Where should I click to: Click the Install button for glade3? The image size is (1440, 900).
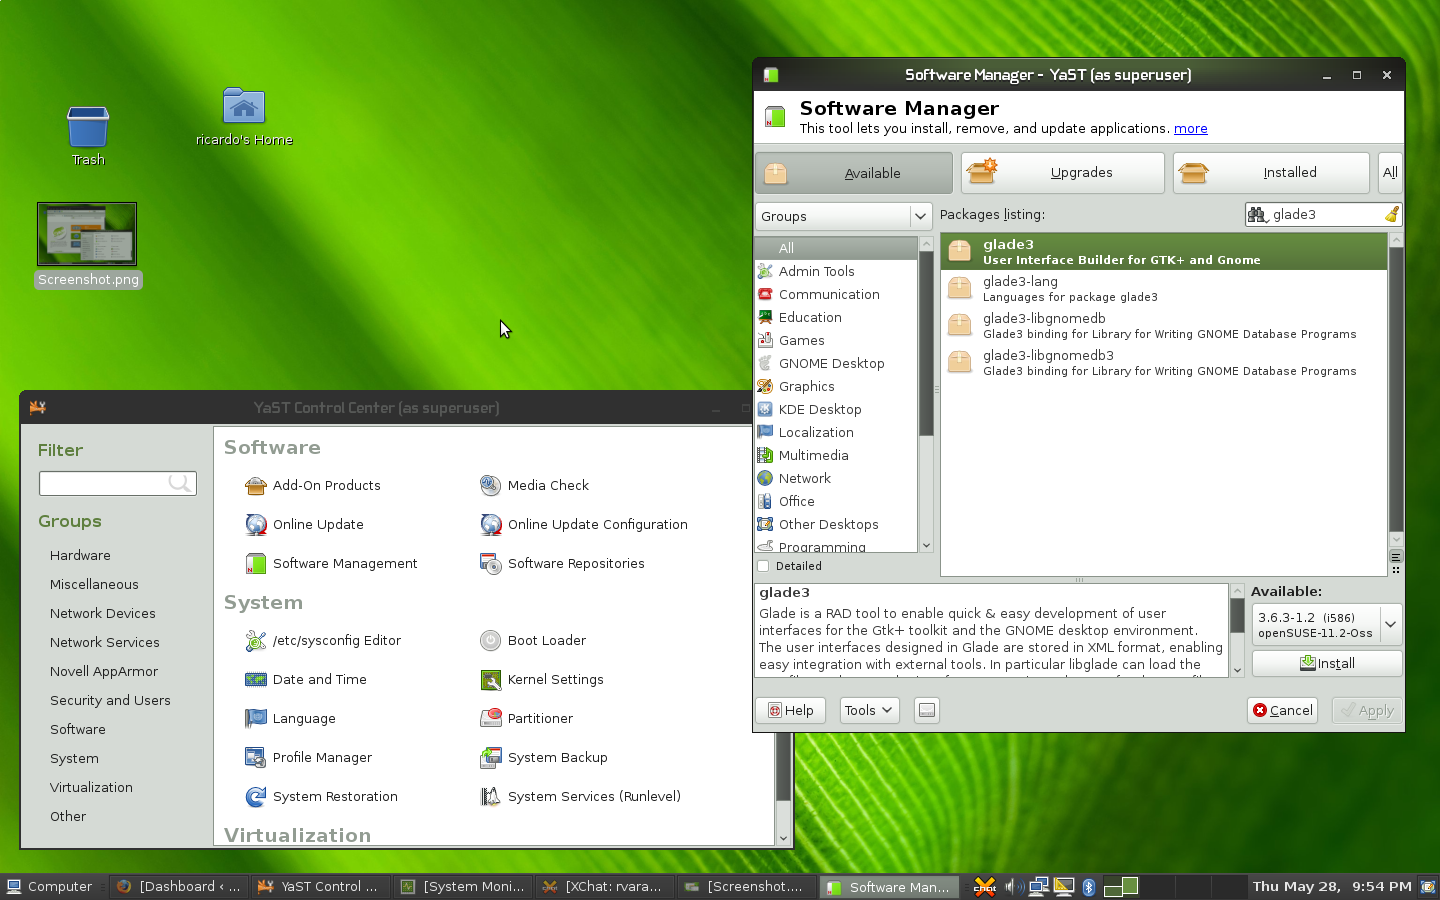click(1327, 663)
